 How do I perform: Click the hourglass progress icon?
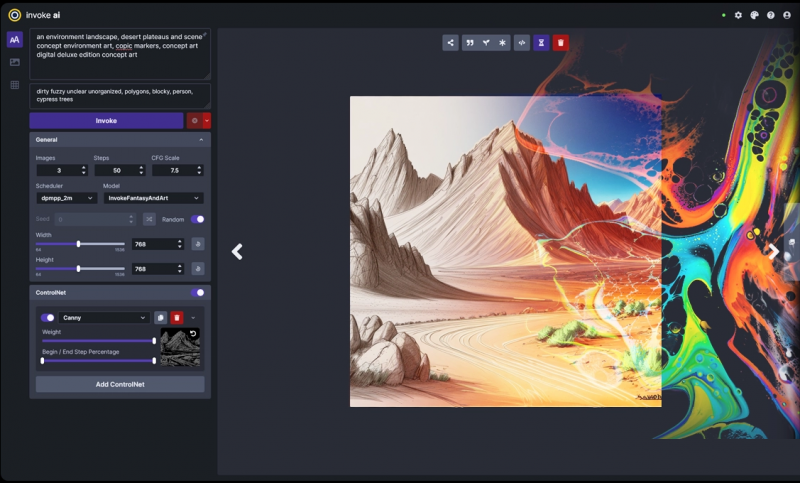point(541,43)
